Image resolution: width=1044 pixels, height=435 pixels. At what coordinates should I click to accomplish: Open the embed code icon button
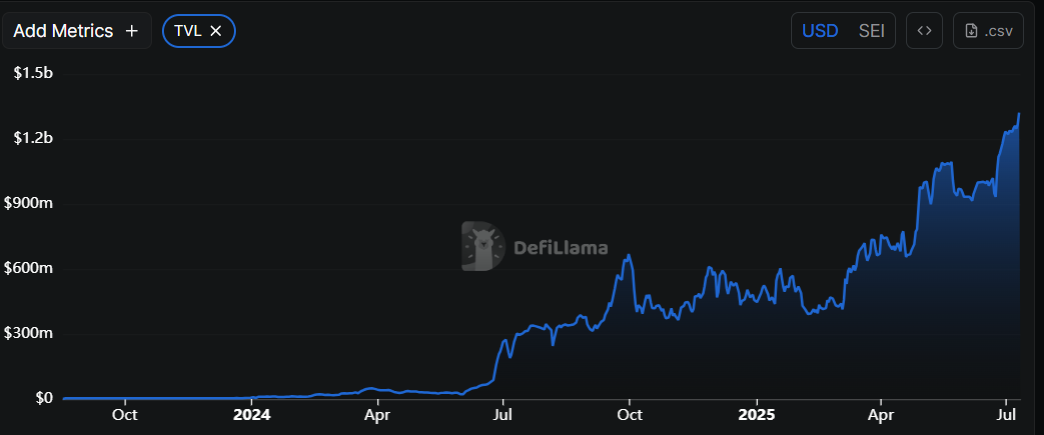(x=924, y=31)
